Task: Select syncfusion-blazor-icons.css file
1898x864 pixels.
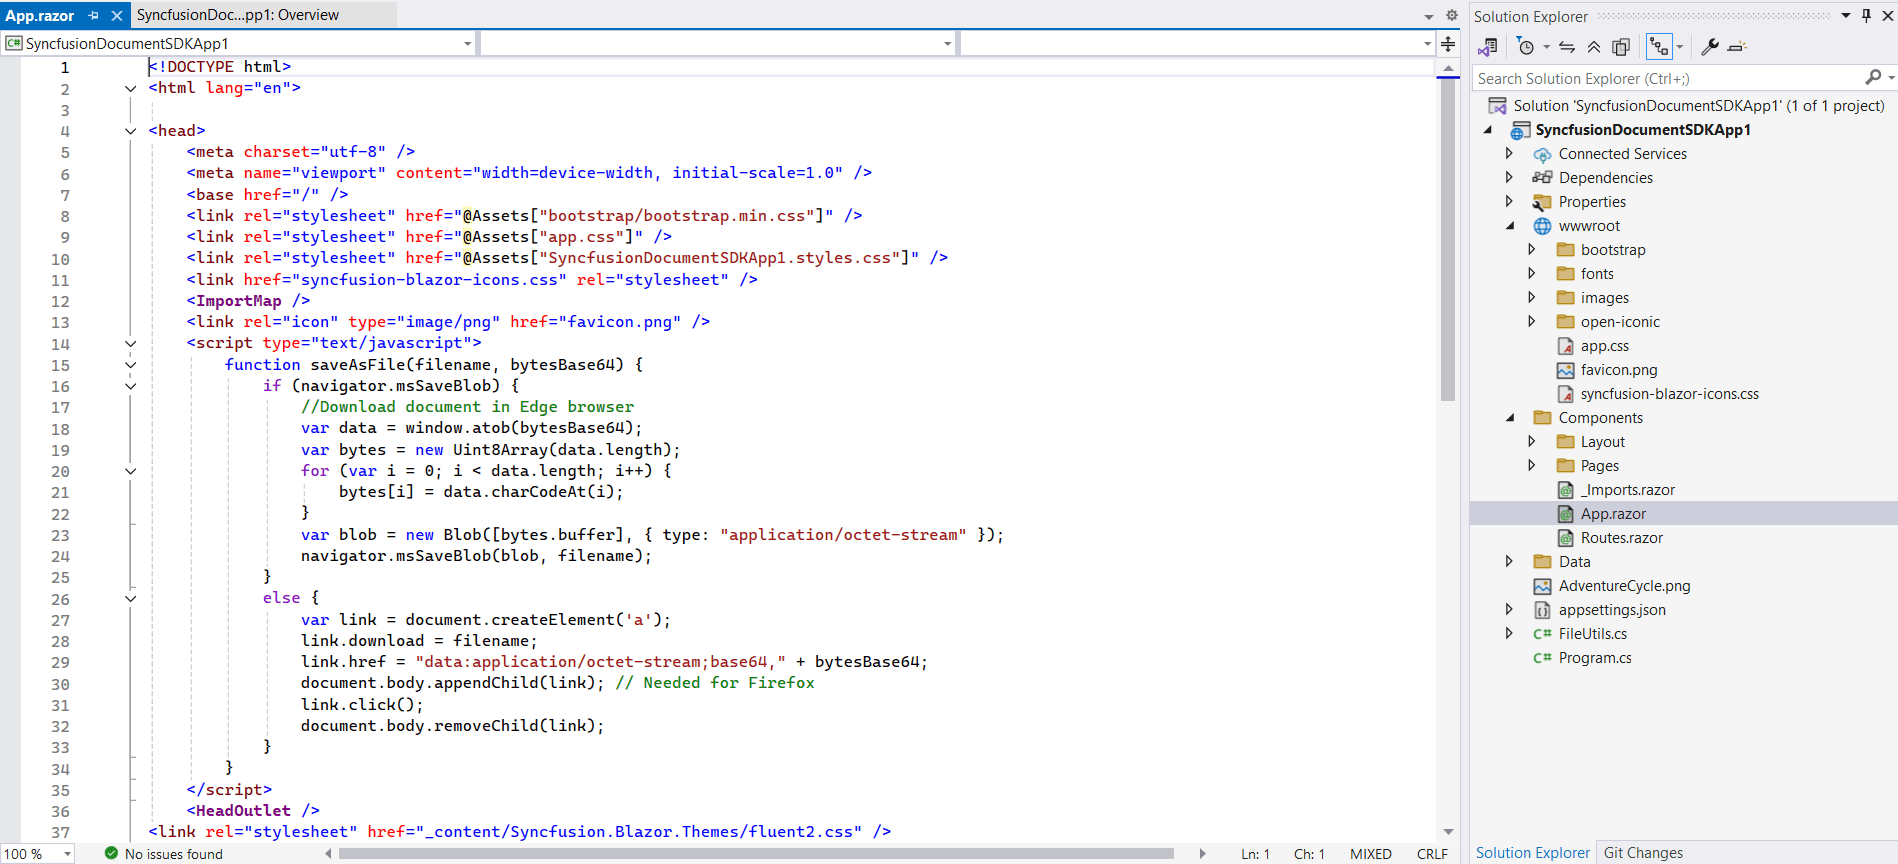Action: 1669,394
